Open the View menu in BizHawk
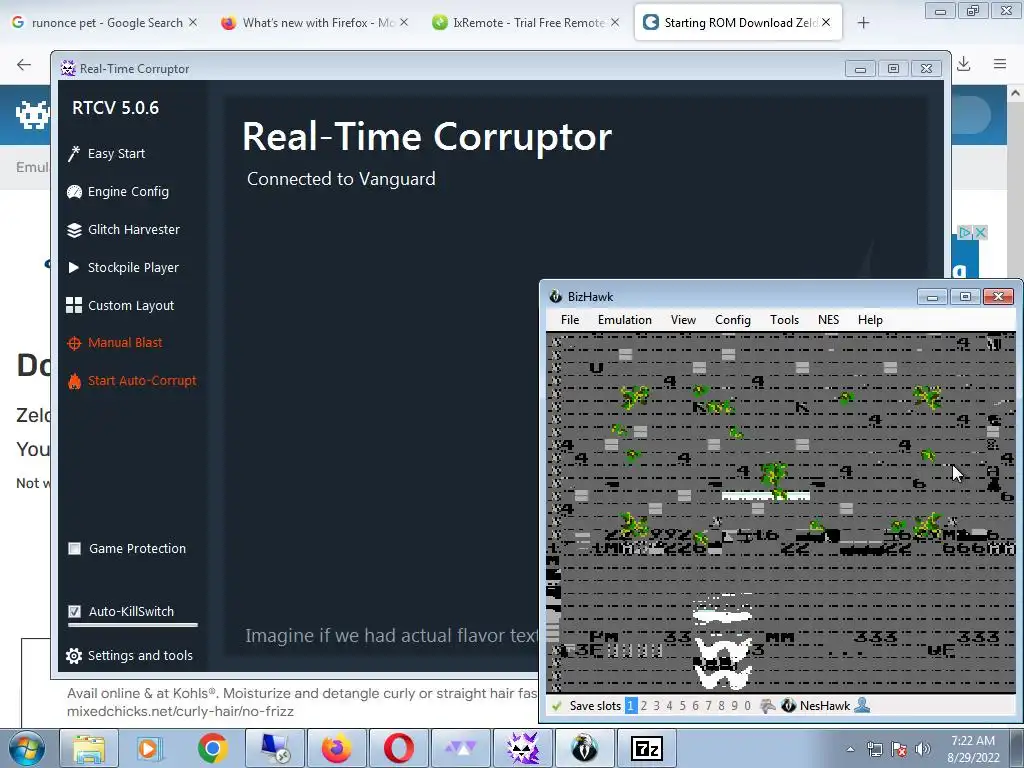This screenshot has height=768, width=1024. tap(683, 319)
